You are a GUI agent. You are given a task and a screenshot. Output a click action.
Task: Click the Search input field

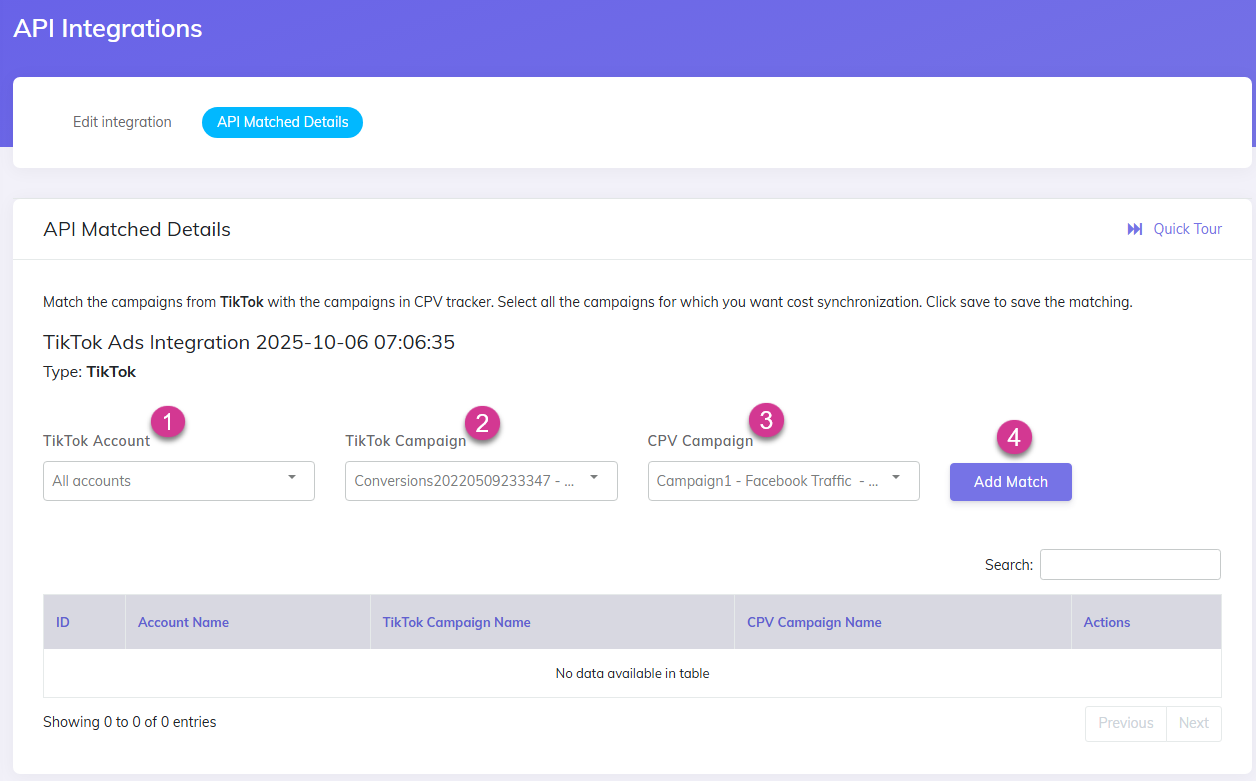click(1130, 564)
